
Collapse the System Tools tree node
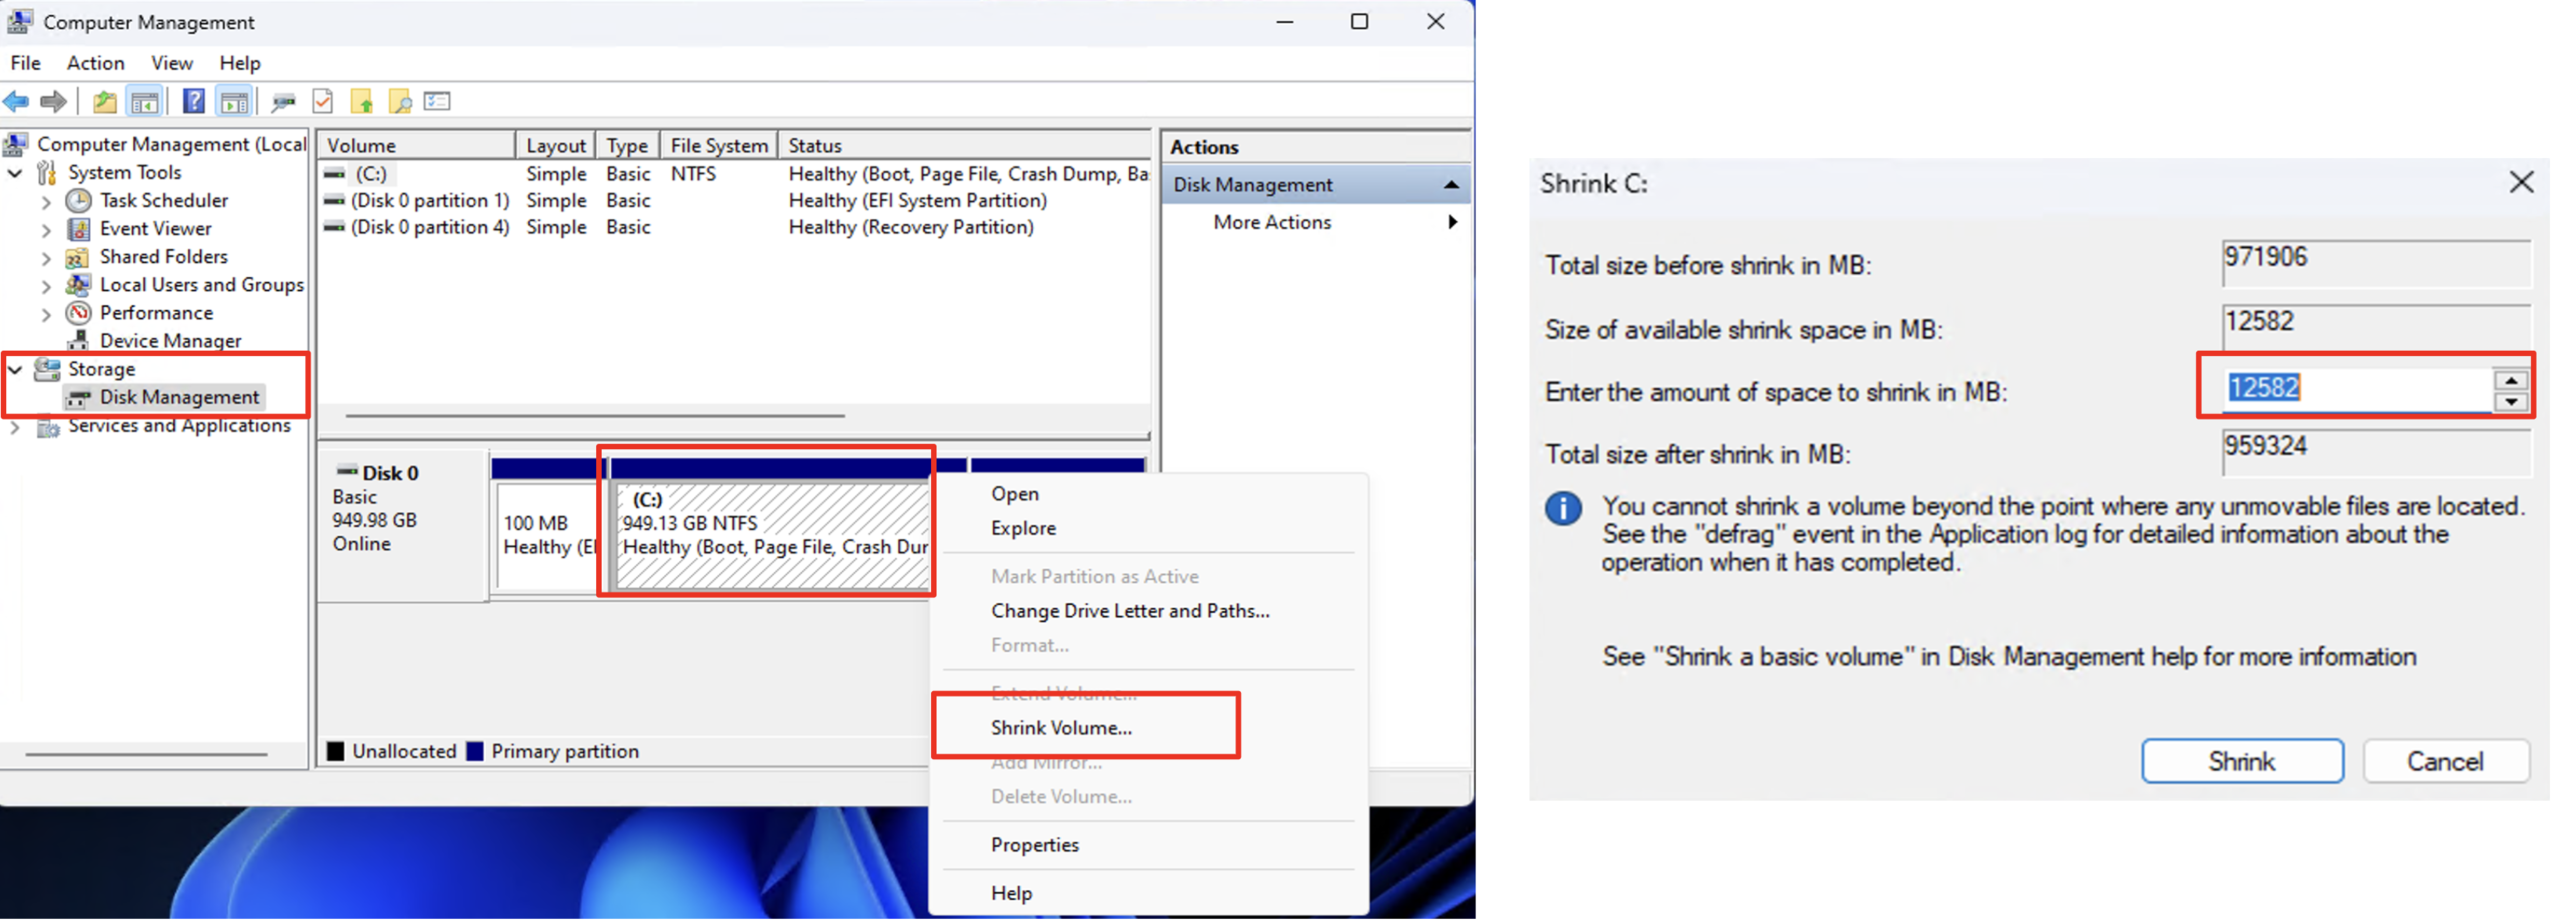coord(15,173)
